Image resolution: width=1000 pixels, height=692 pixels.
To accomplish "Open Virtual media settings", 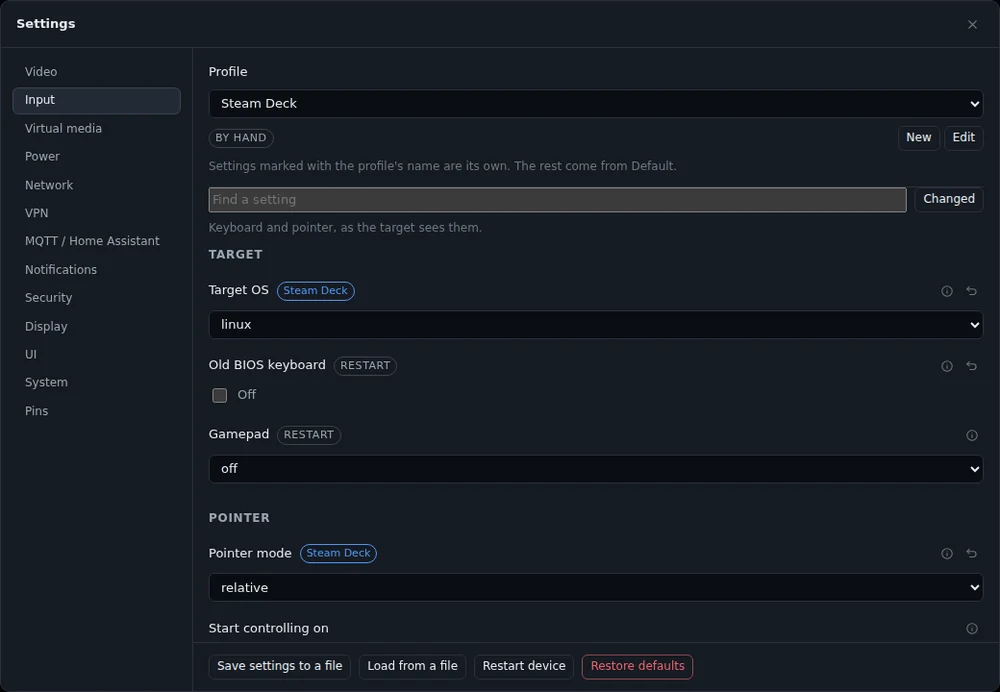I will point(96,128).
